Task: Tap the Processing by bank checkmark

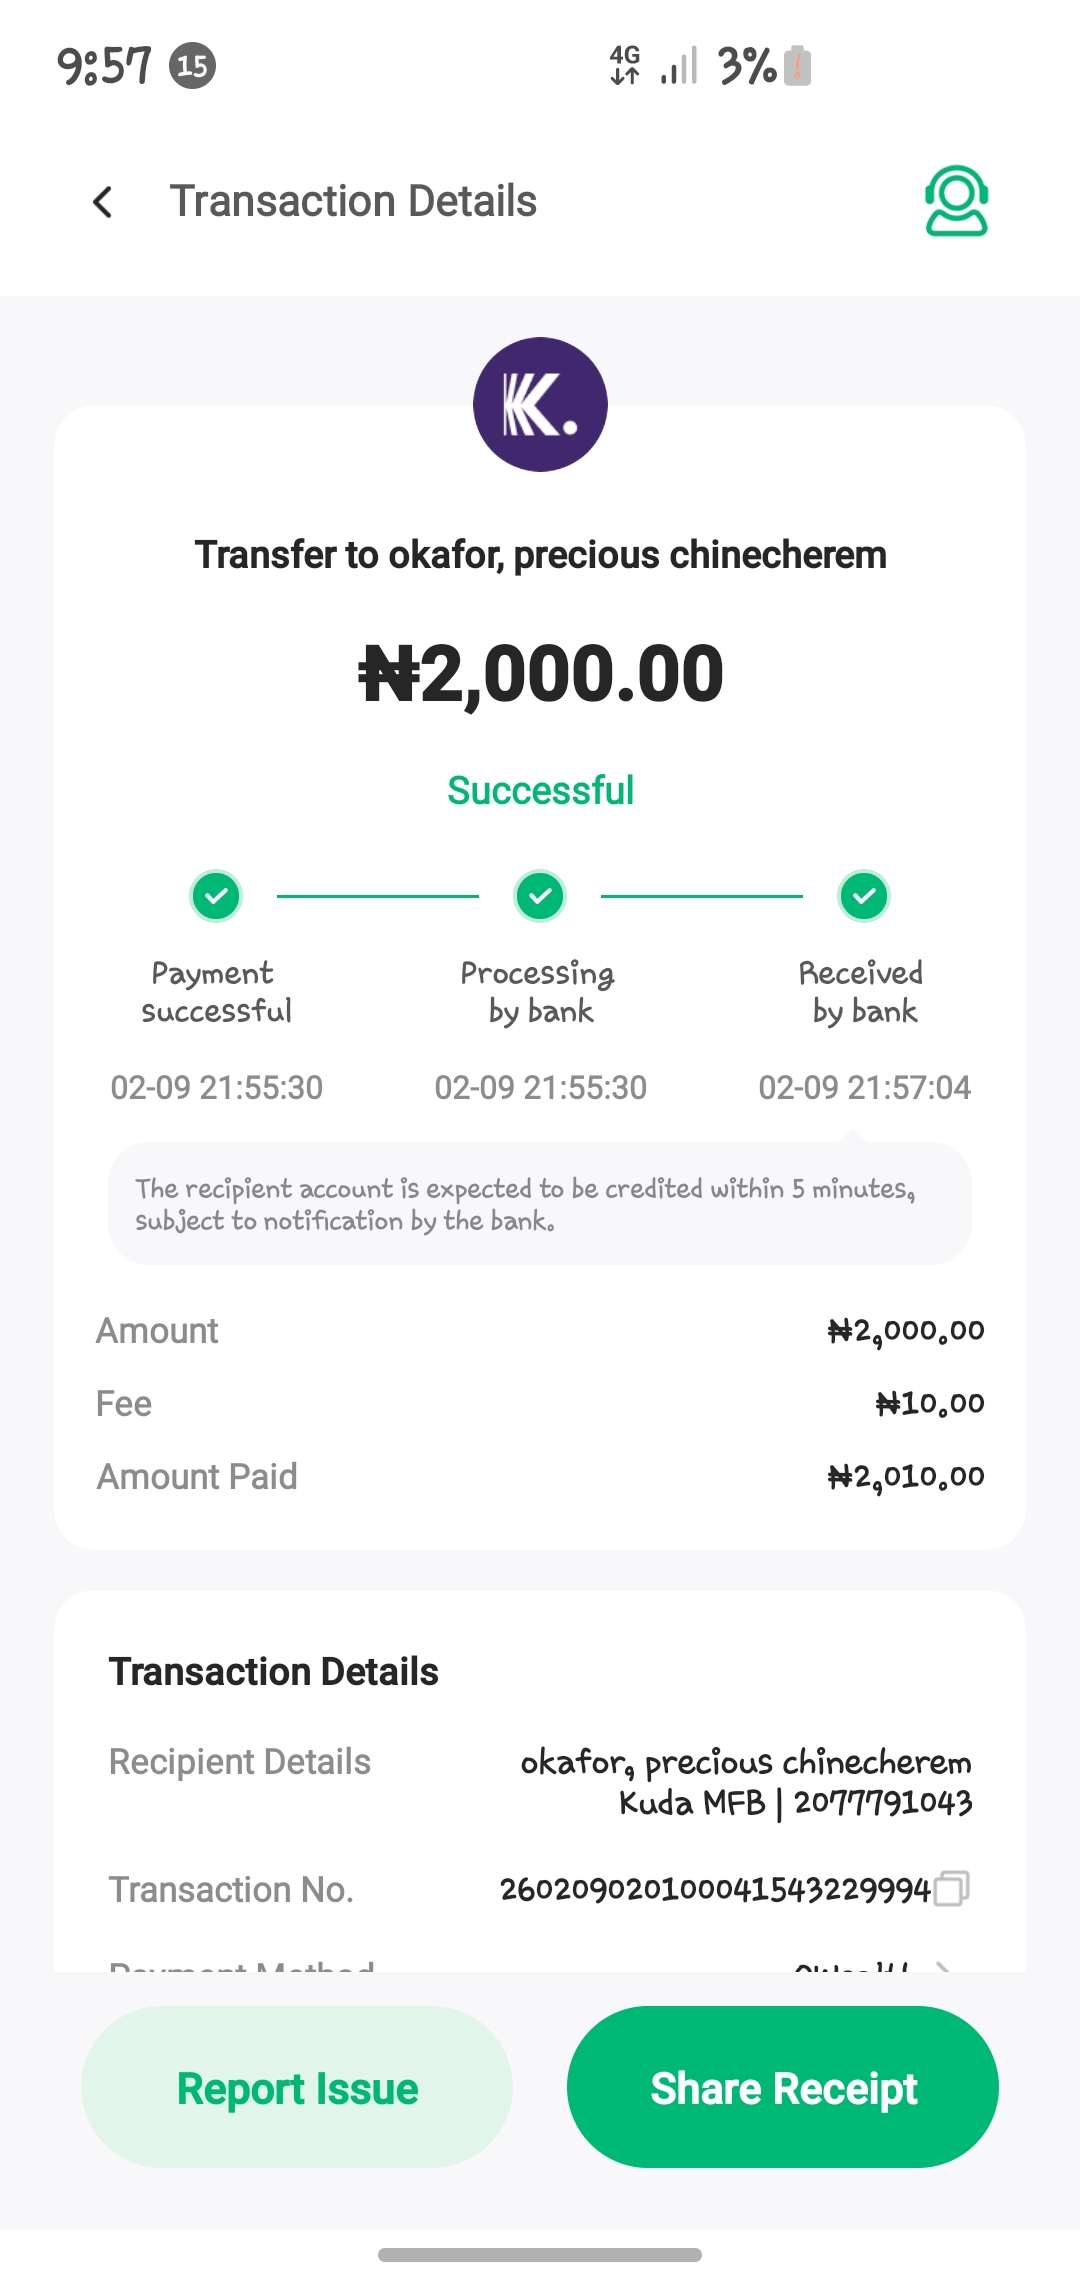Action: [x=540, y=896]
